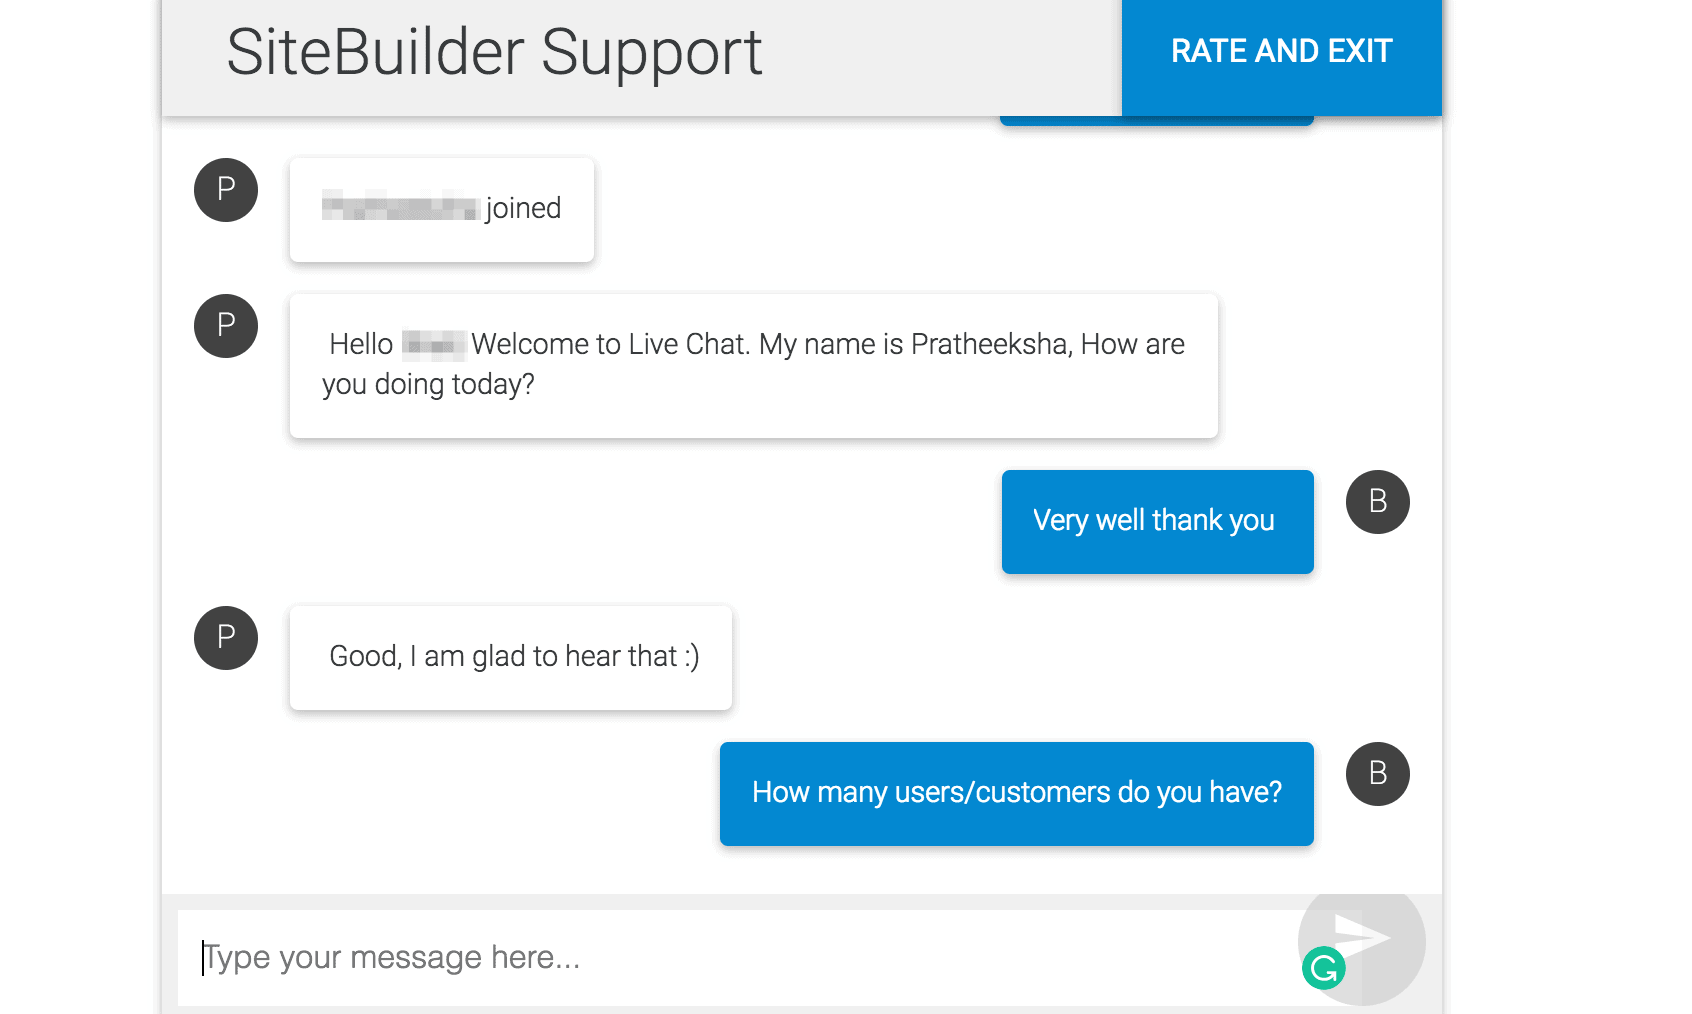Click B avatar beside 'Very well thank you'

[1378, 502]
